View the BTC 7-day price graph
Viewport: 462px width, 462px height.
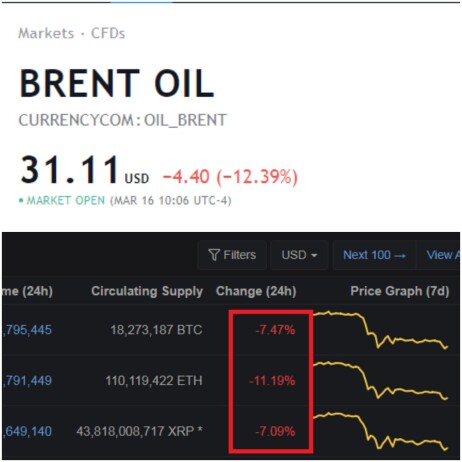tap(381, 330)
